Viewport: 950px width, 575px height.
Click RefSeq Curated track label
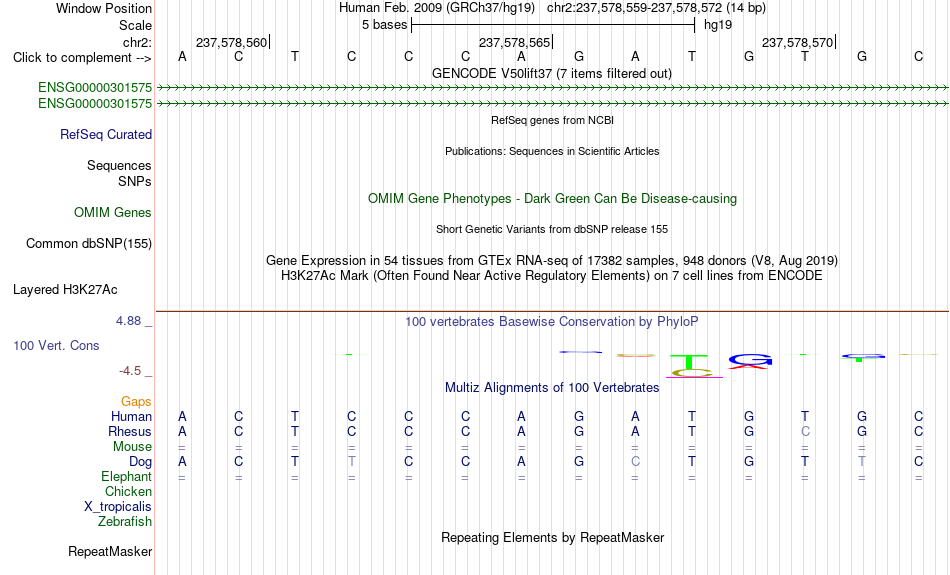coord(106,135)
